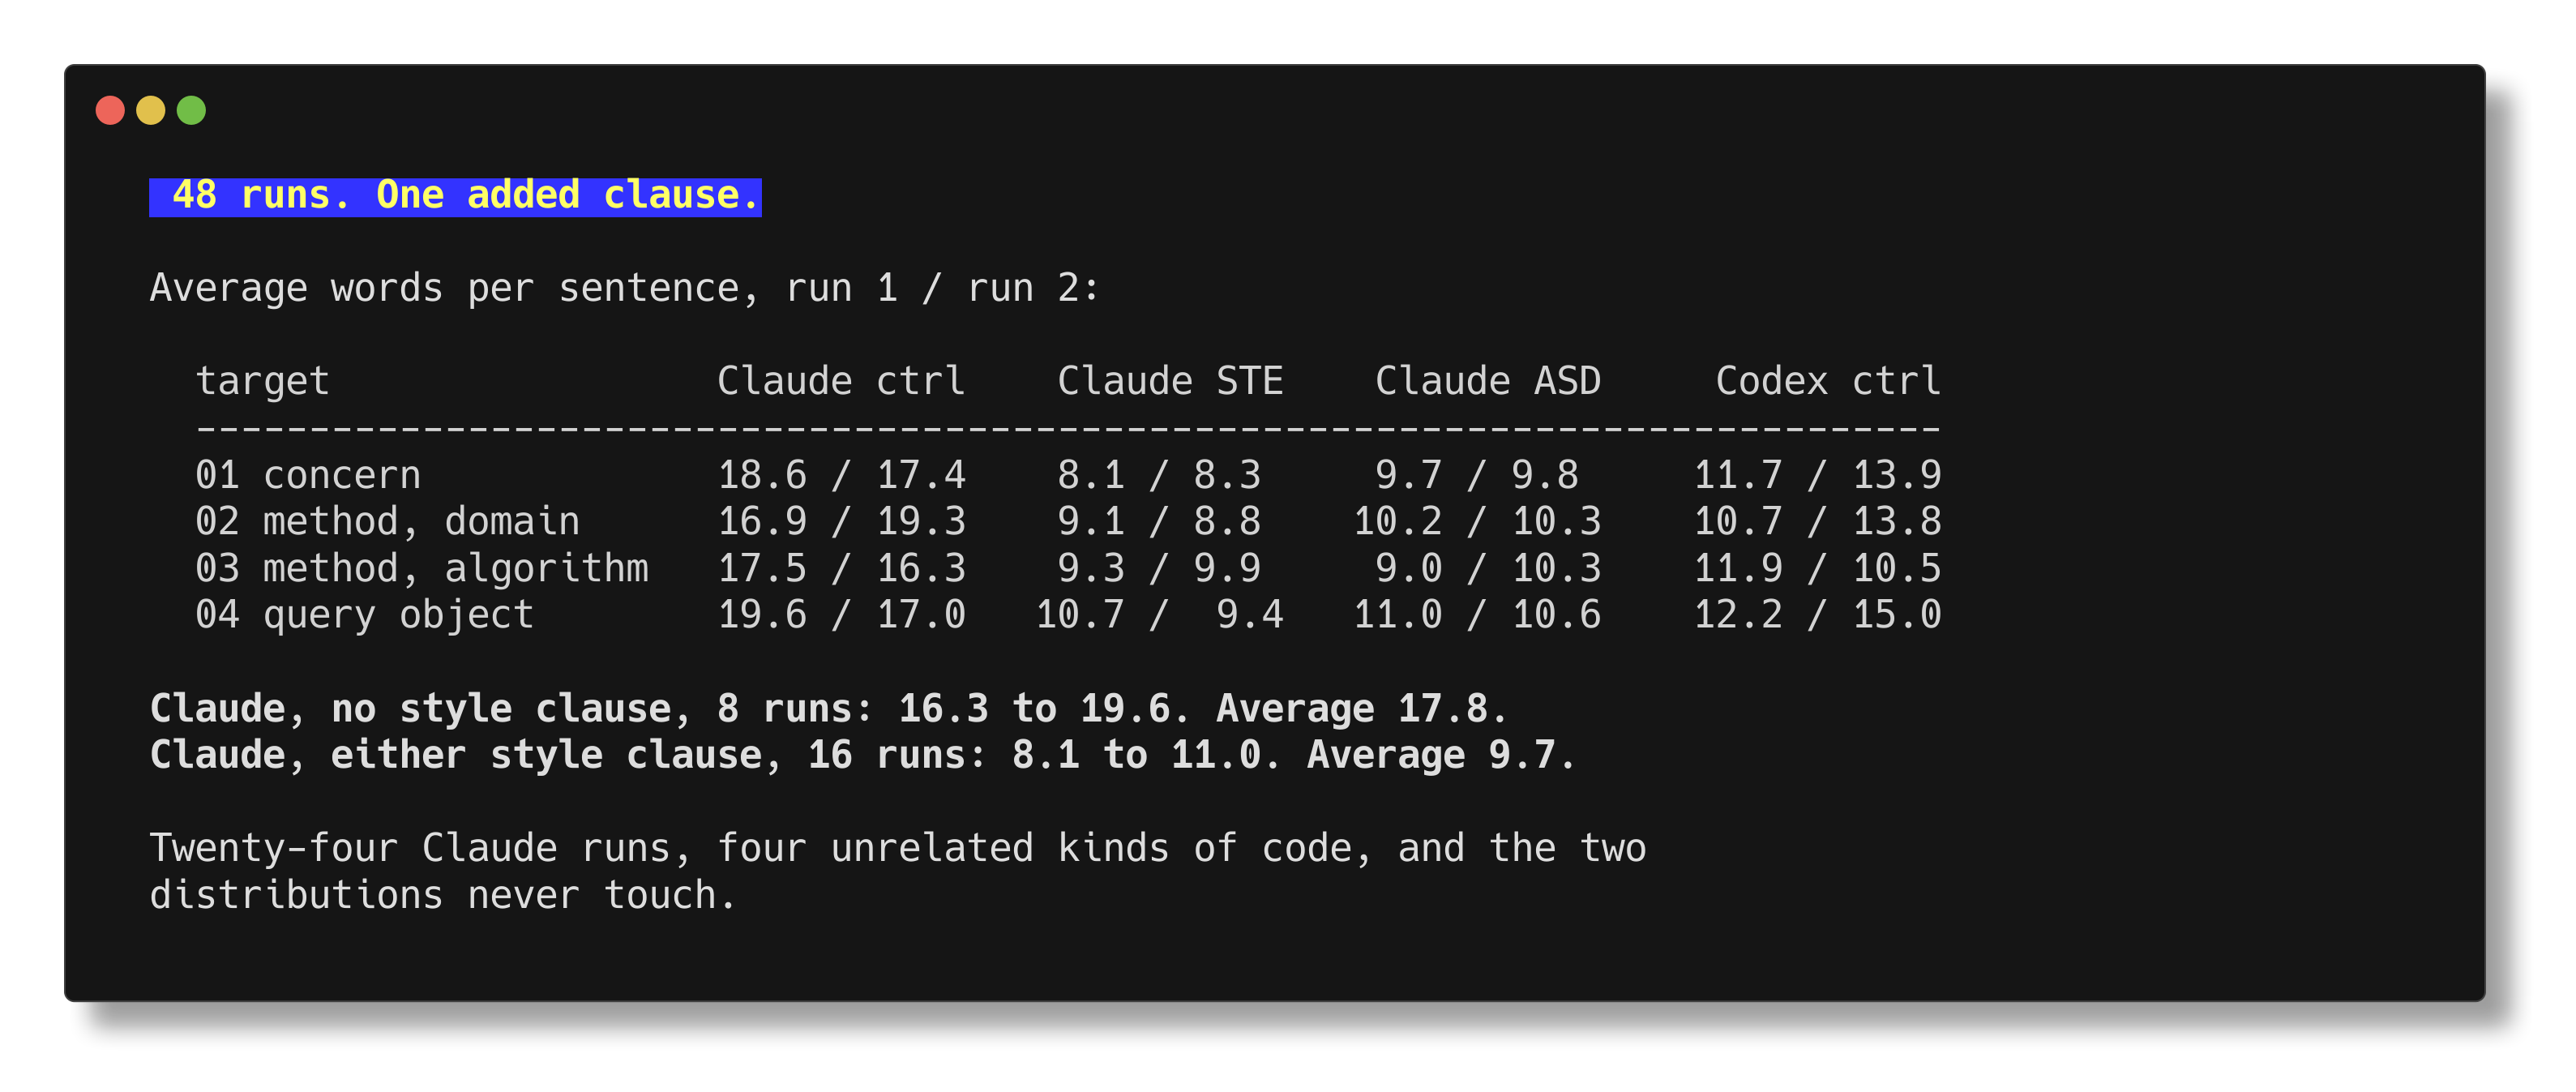Select the '04 query object' row label
The width and height of the screenshot is (2576, 1092).
point(365,615)
